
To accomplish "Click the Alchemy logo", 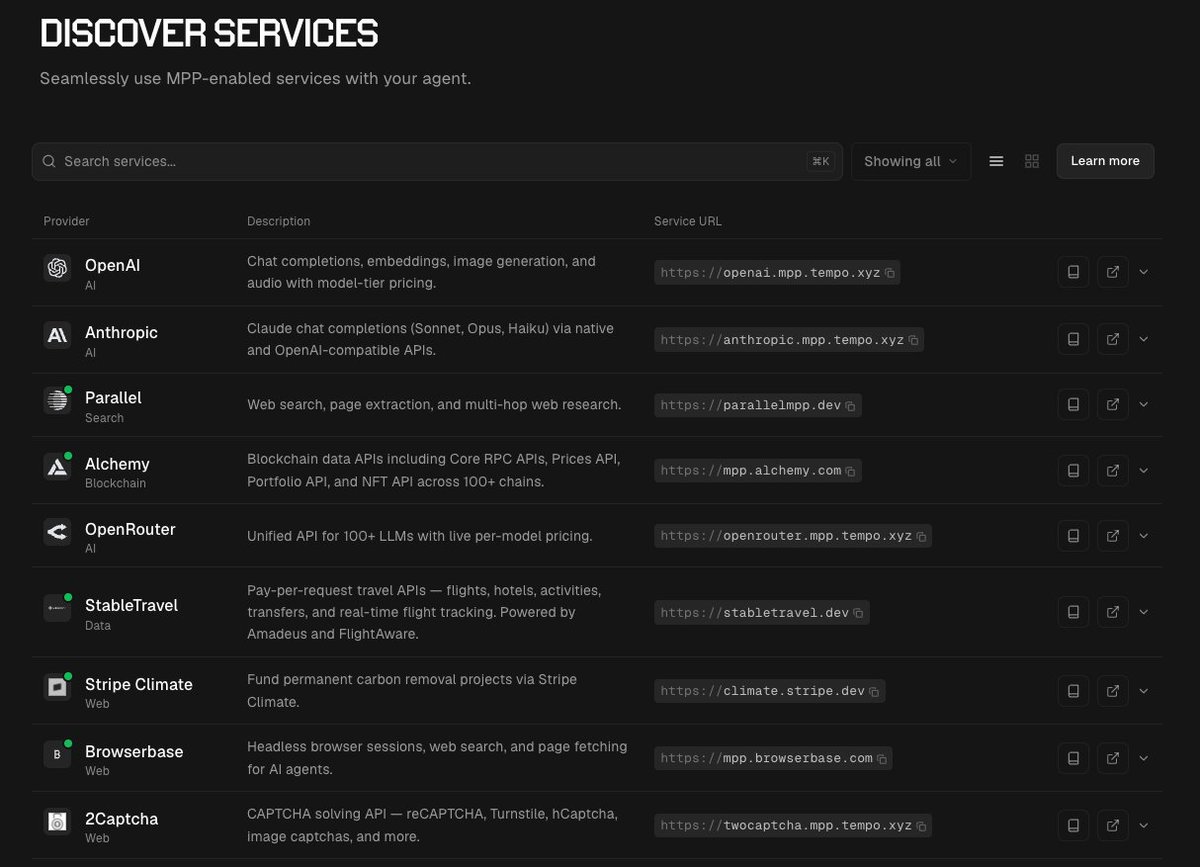I will pyautogui.click(x=57, y=466).
